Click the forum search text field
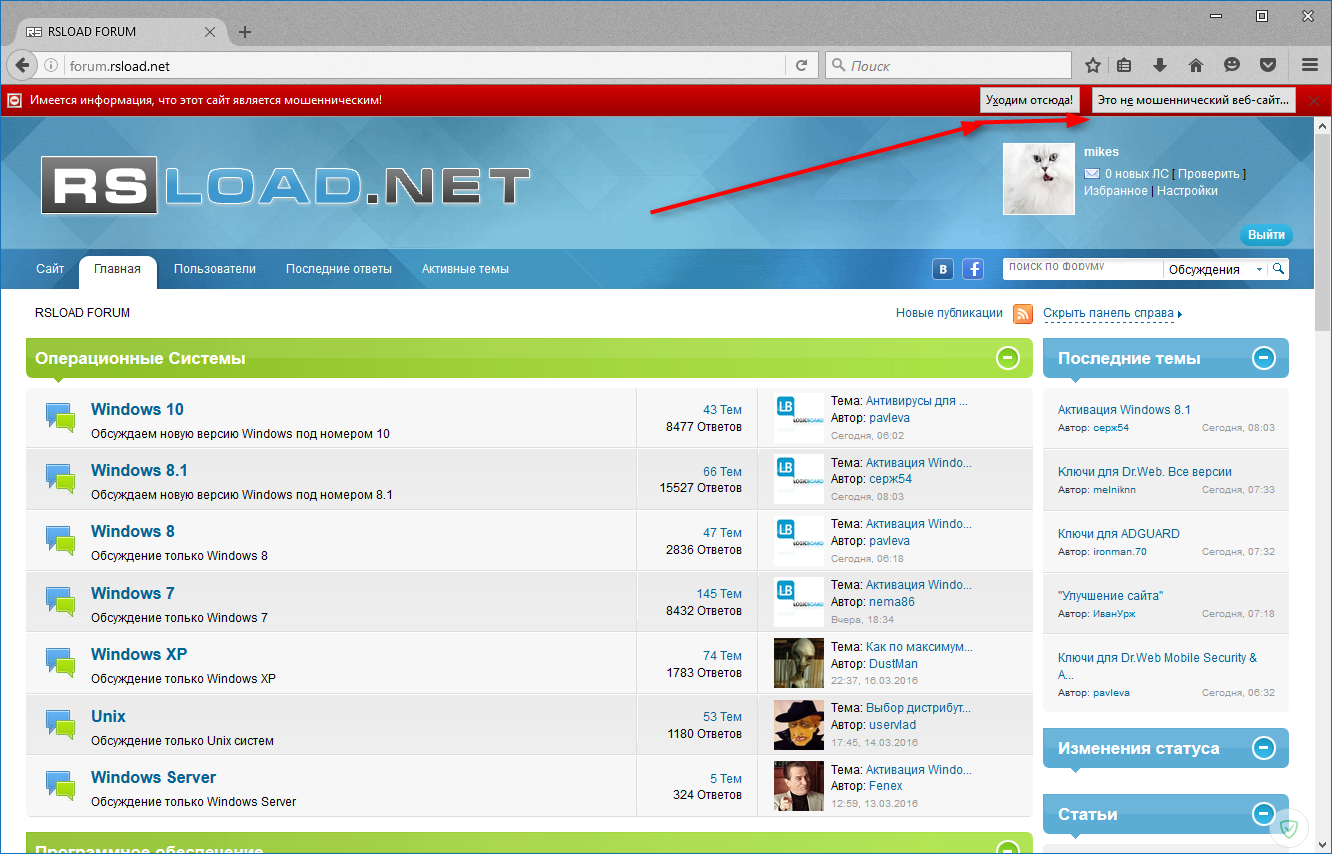 pyautogui.click(x=1083, y=269)
